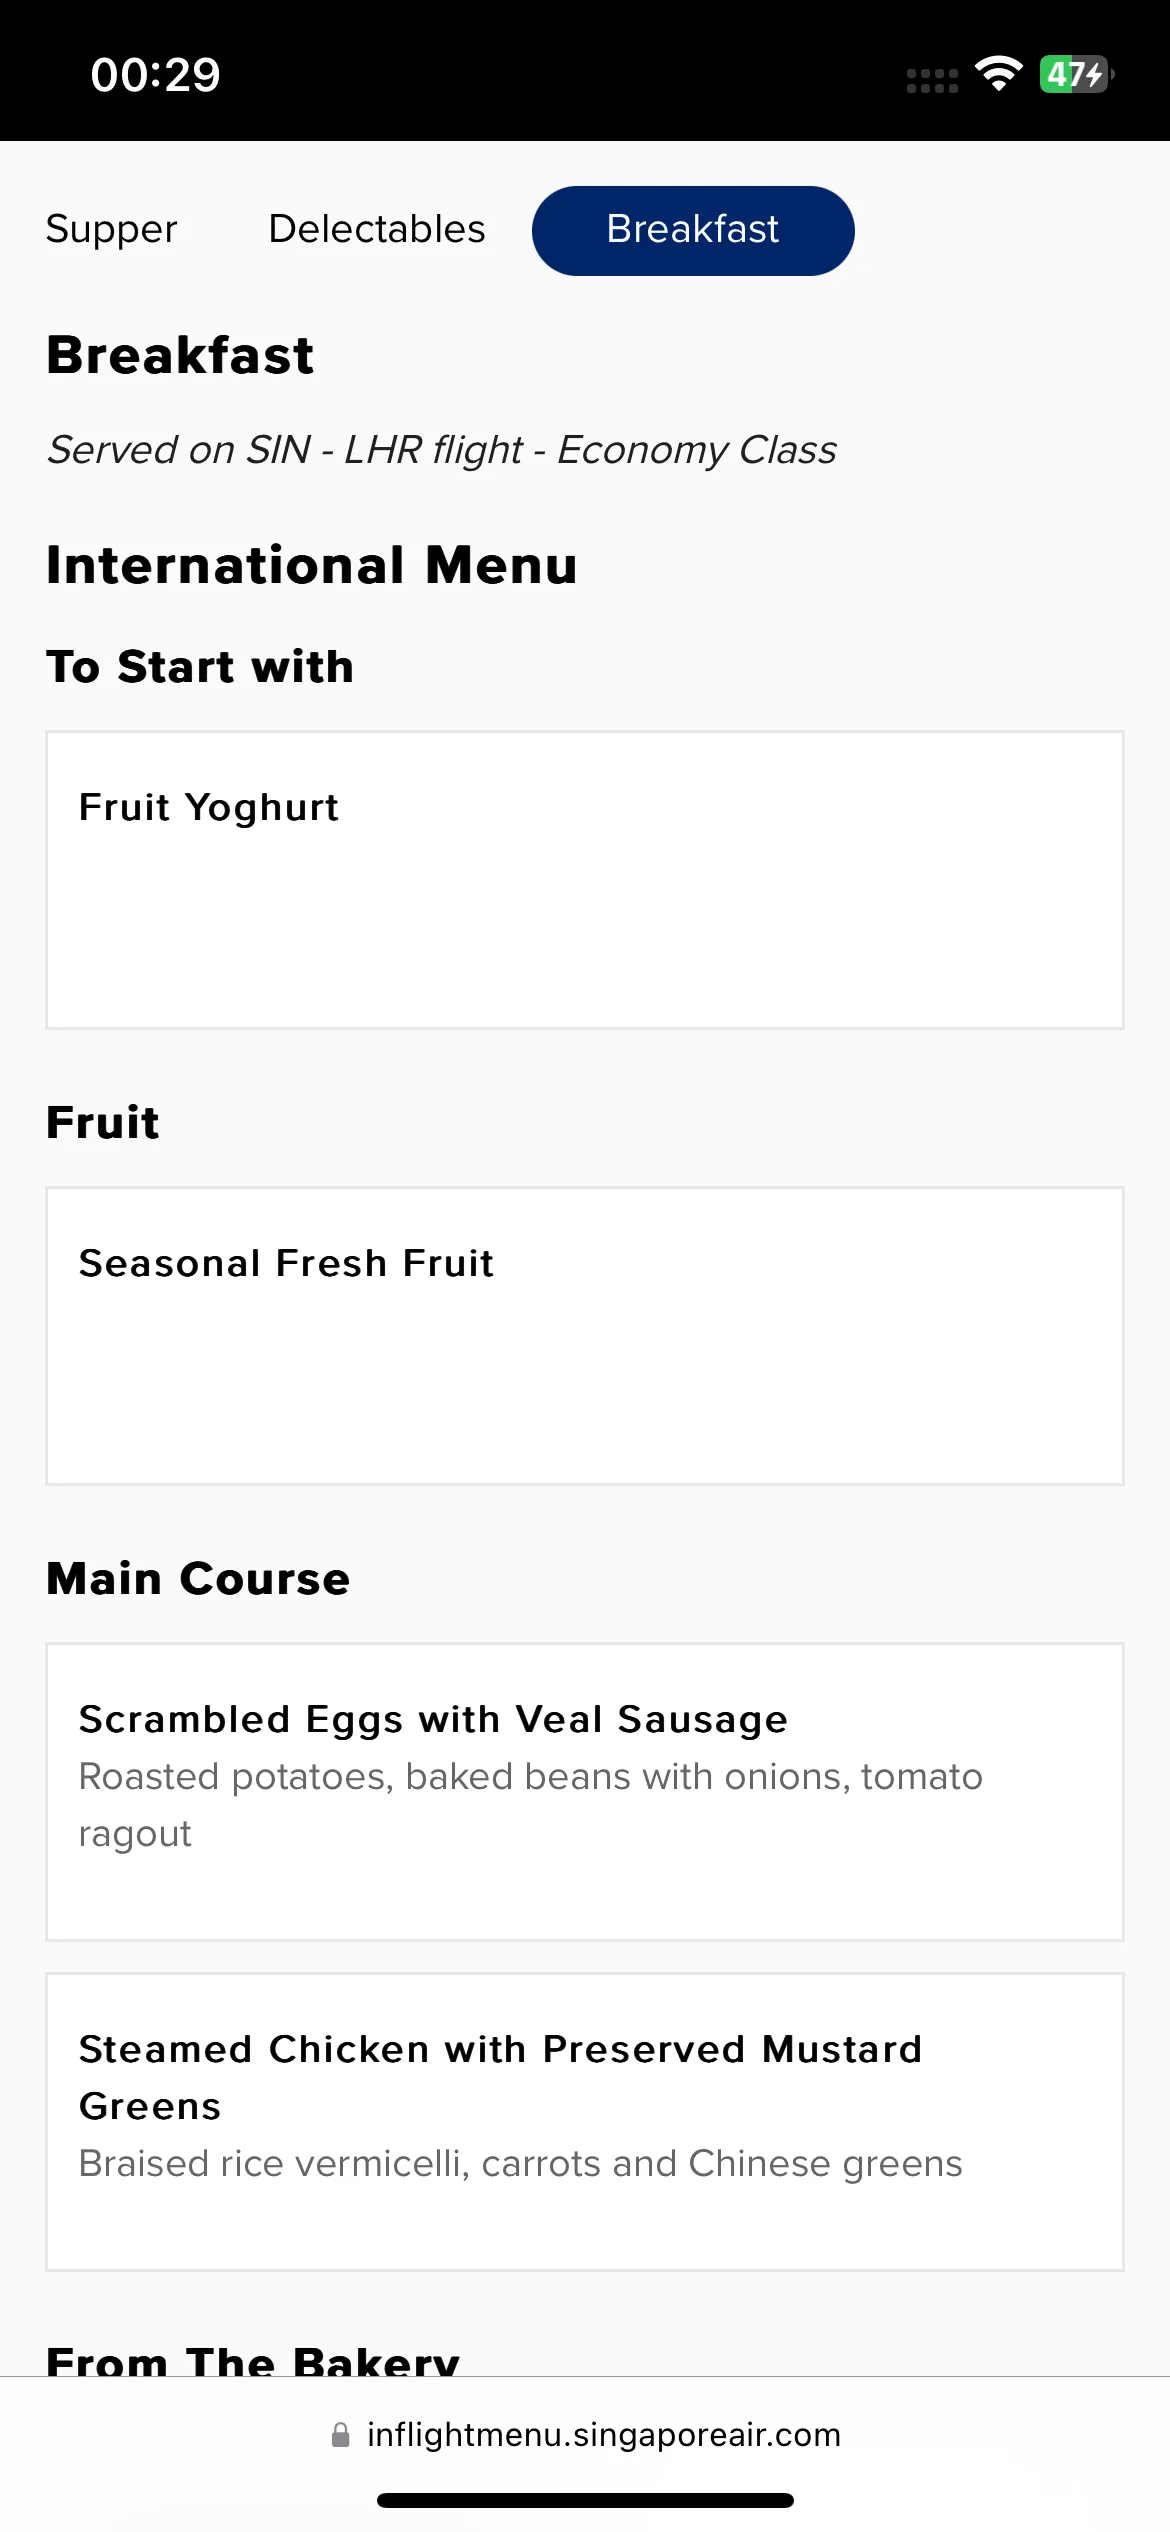This screenshot has height=2532, width=1170.
Task: Open Scrambled Eggs with Veal Sausage item
Action: [585, 1792]
